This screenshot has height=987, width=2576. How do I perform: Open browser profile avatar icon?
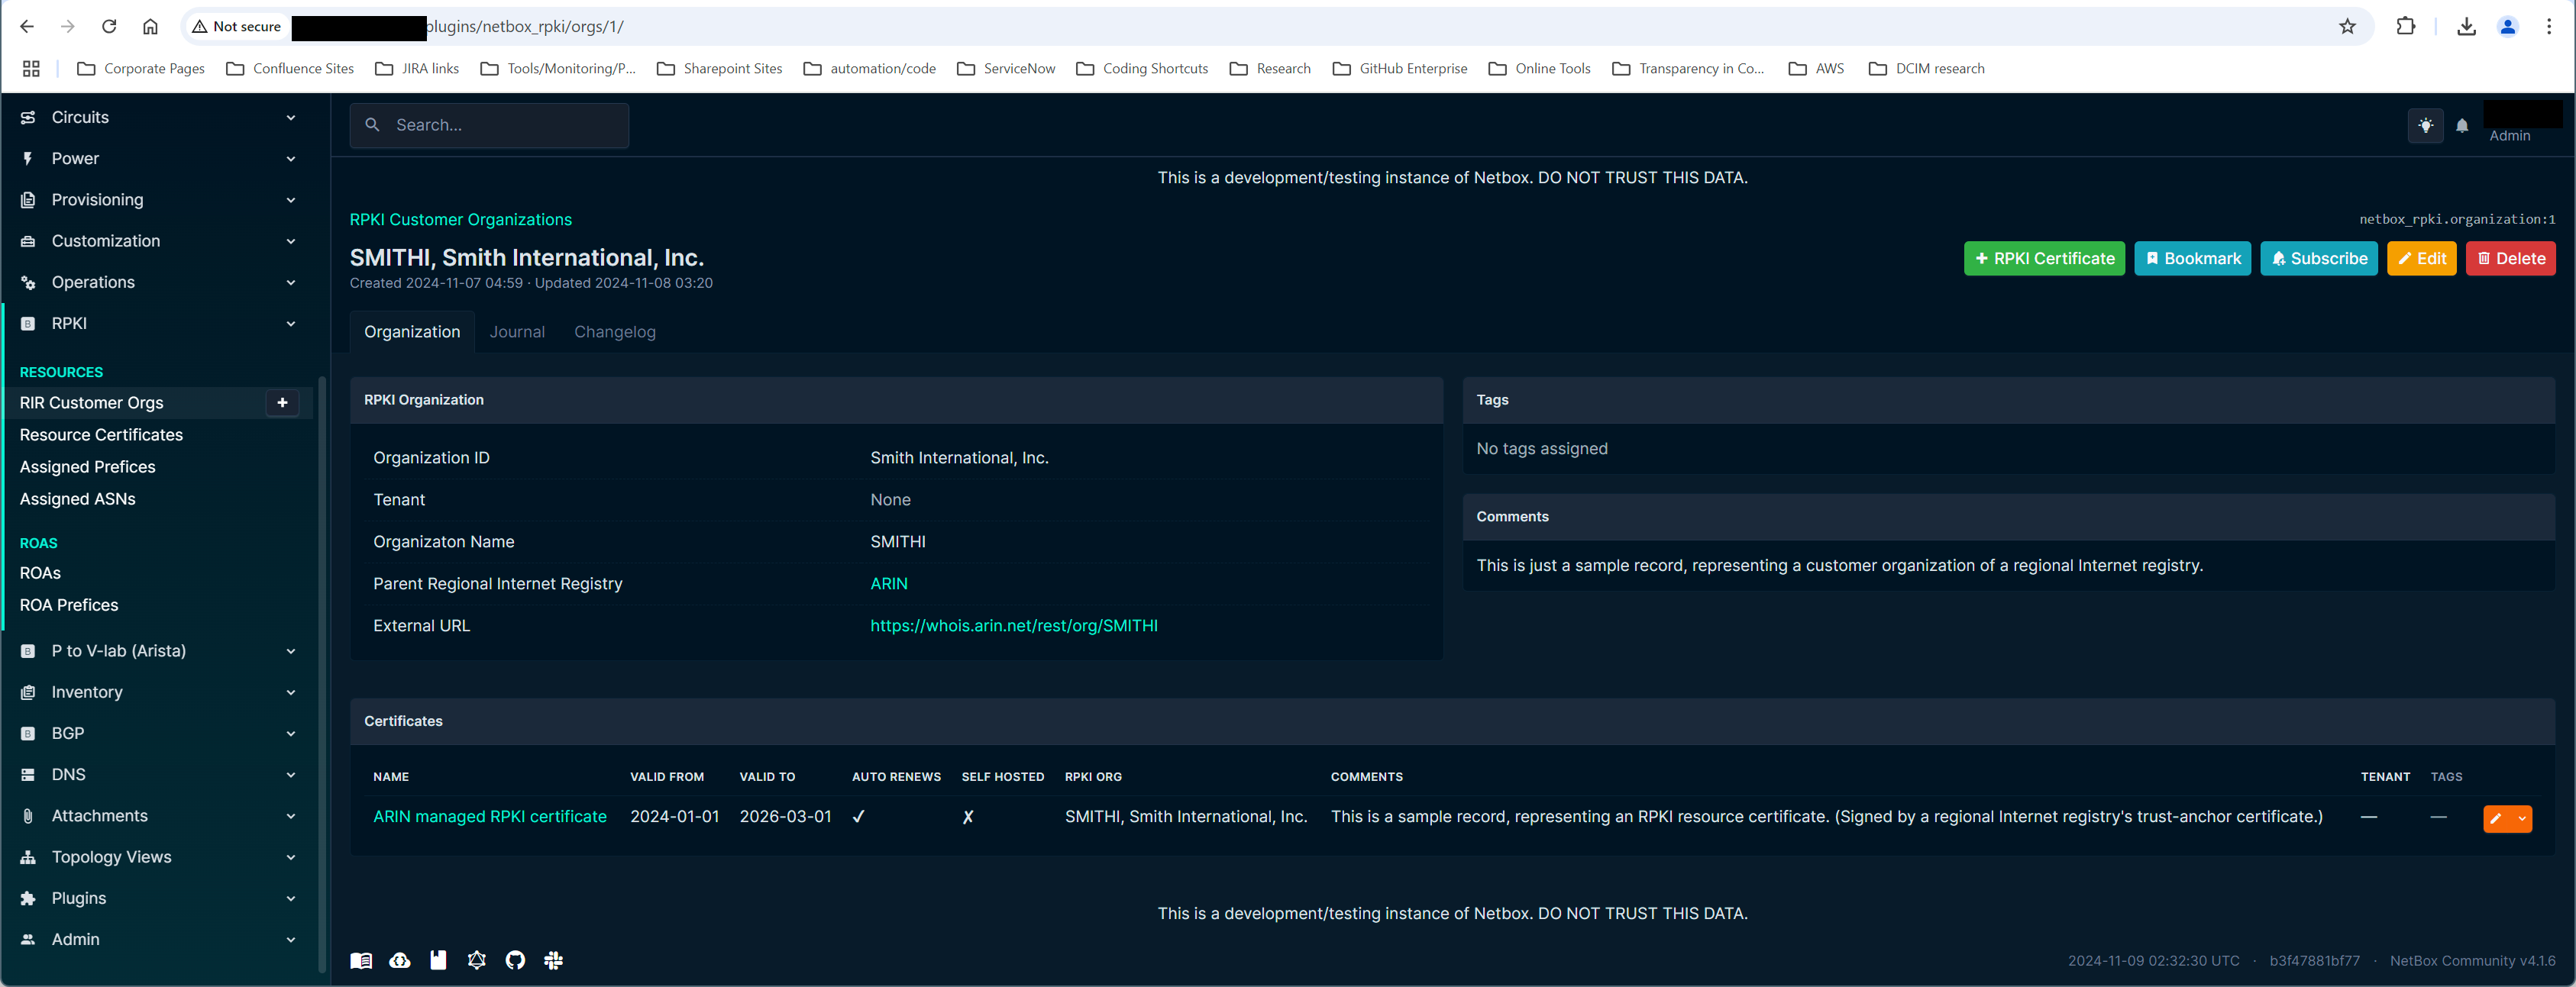coord(2507,27)
